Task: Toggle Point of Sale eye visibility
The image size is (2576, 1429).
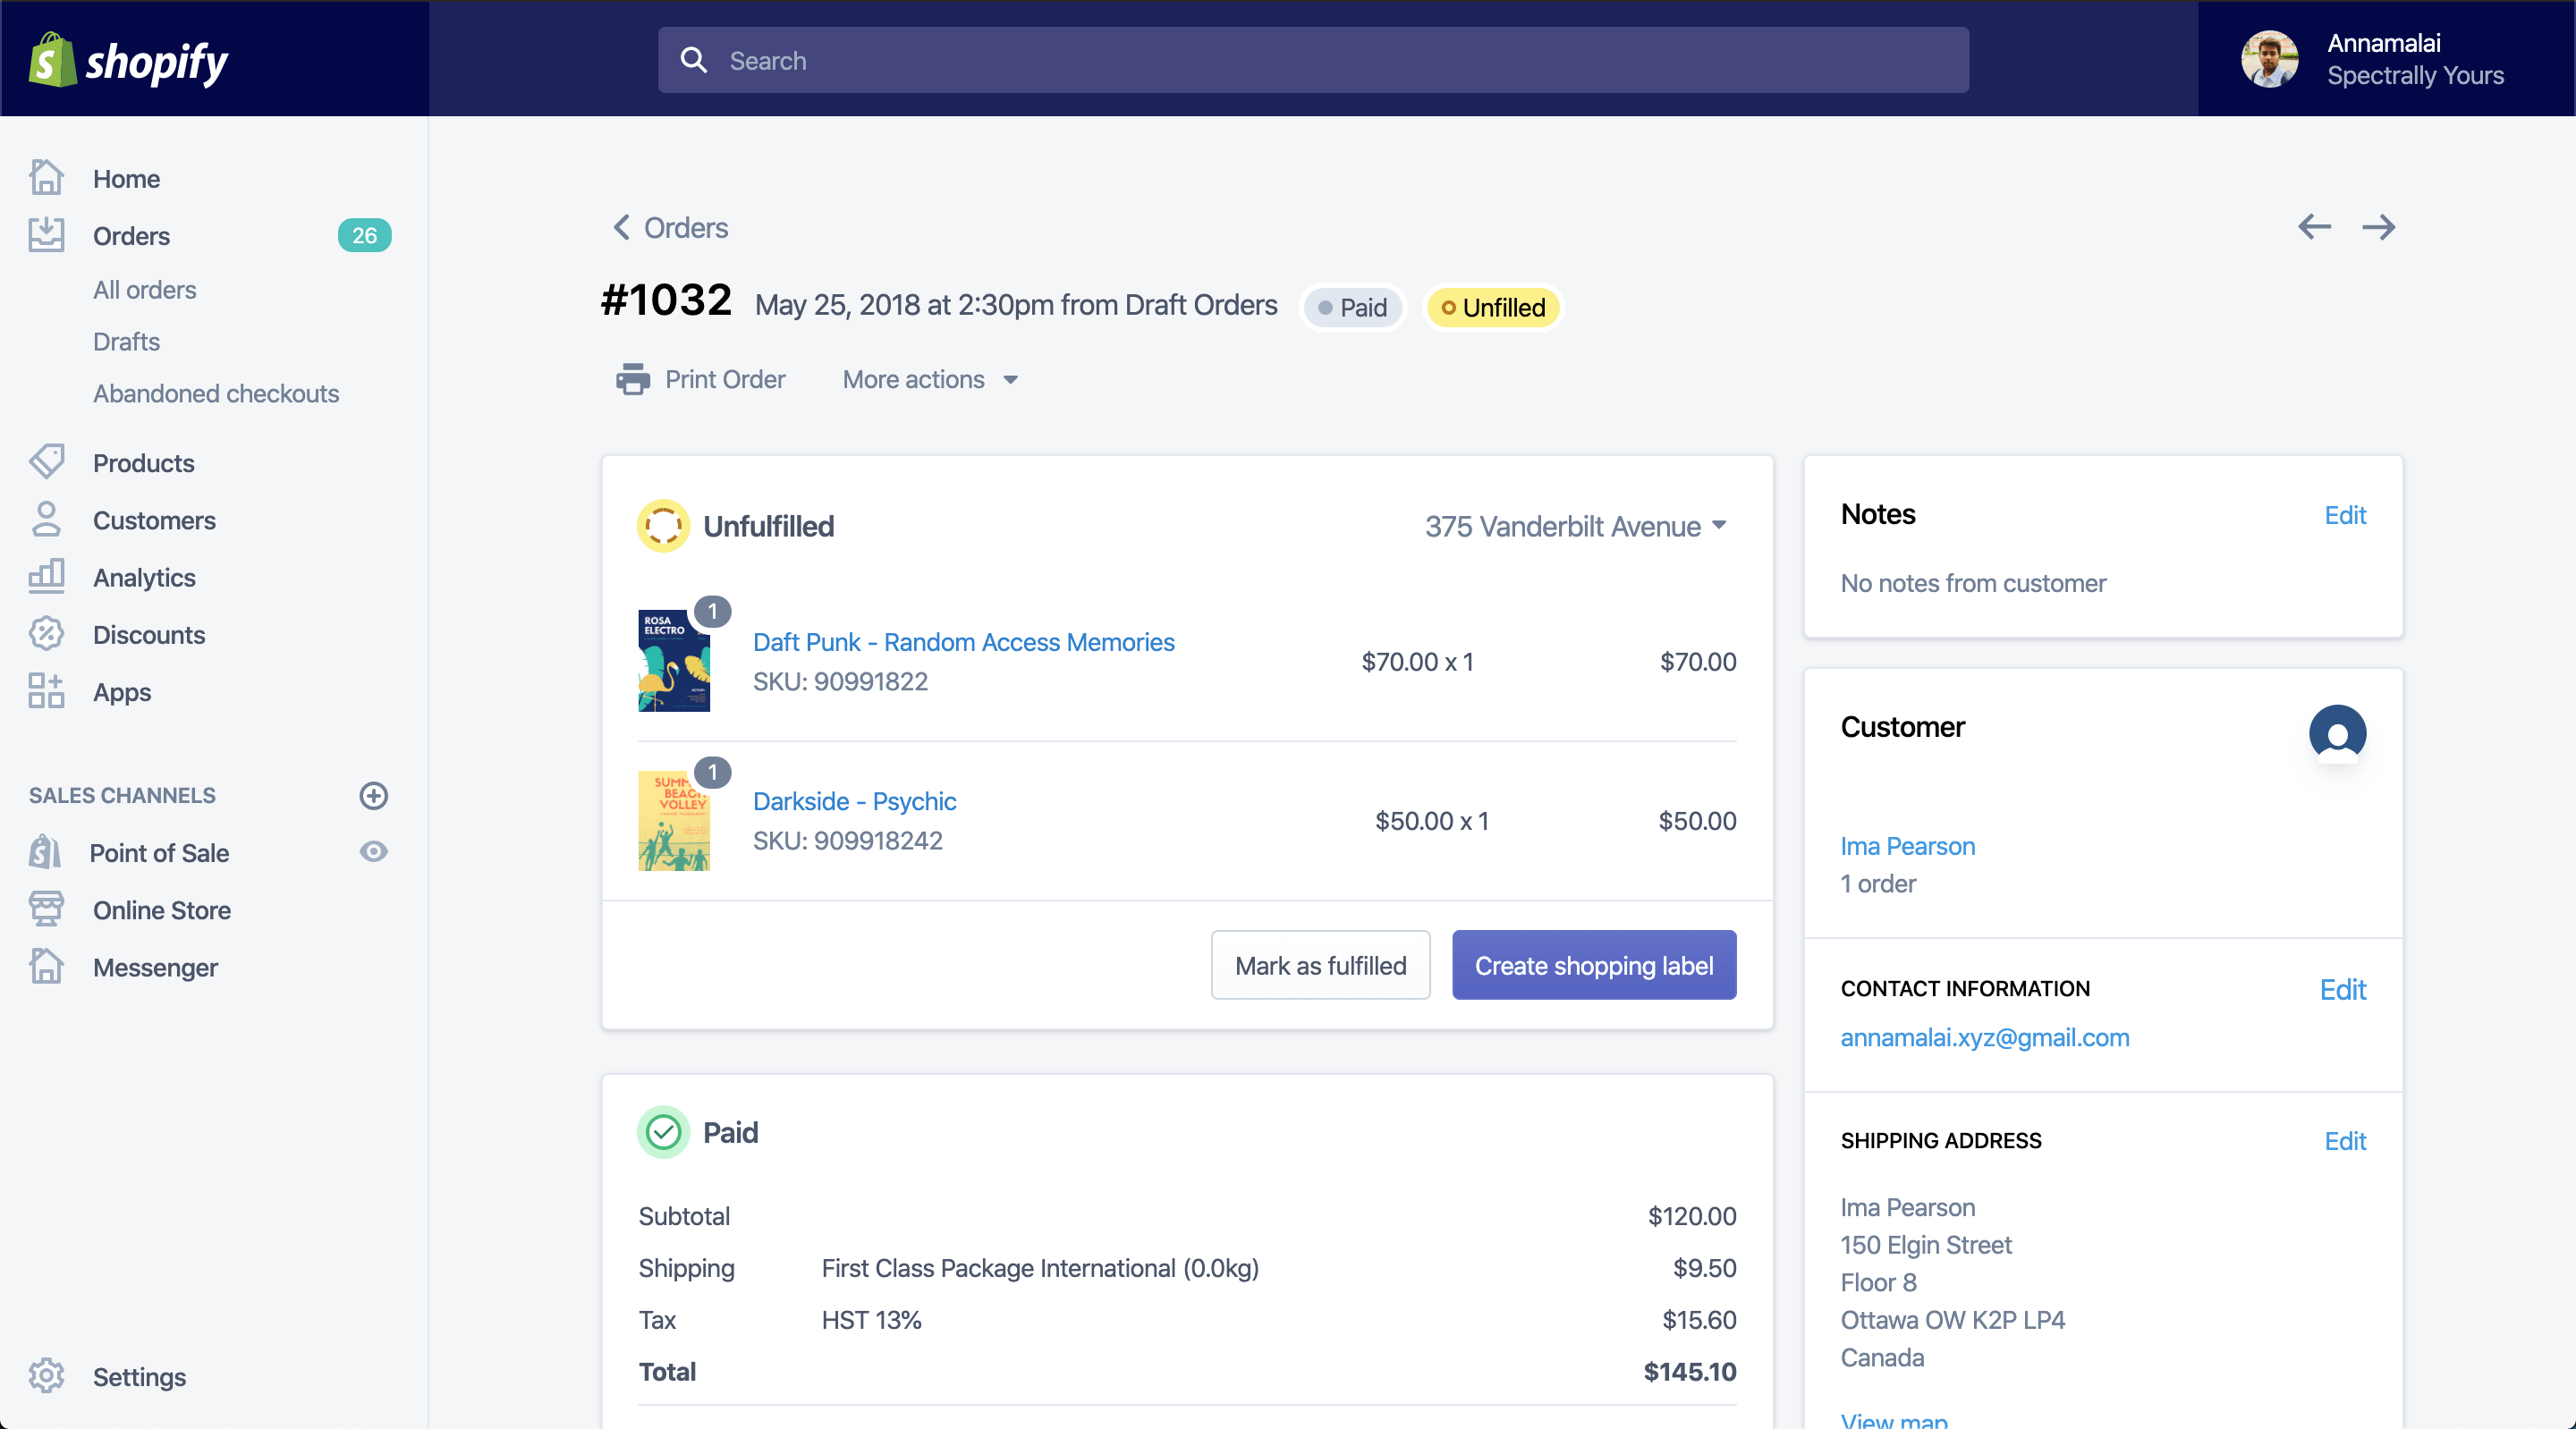Action: (x=373, y=852)
